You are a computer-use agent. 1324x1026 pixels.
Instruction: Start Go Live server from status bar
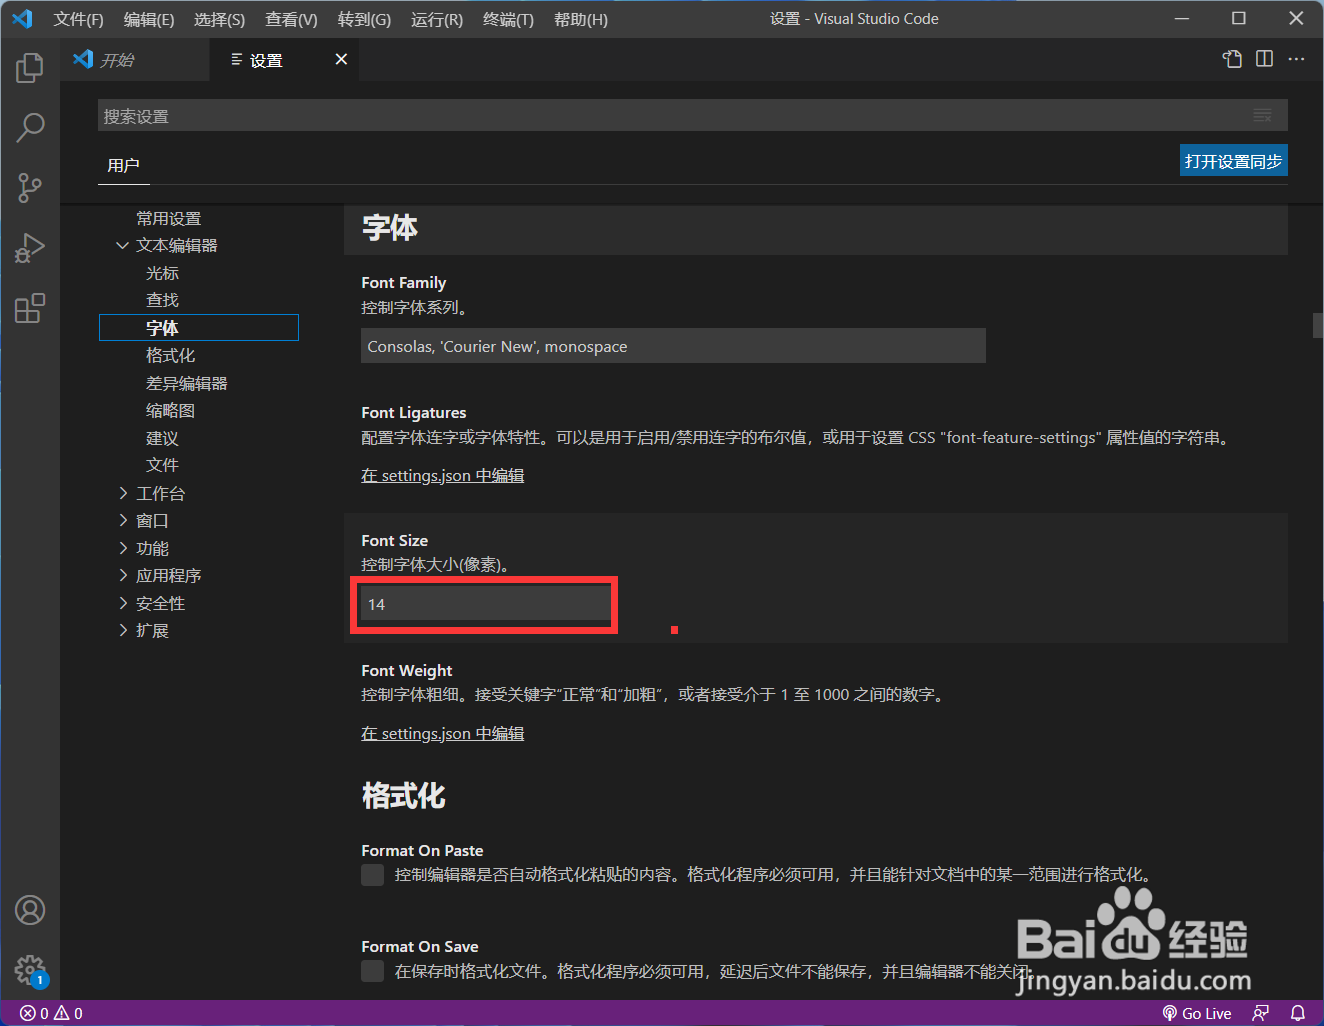[1196, 1013]
